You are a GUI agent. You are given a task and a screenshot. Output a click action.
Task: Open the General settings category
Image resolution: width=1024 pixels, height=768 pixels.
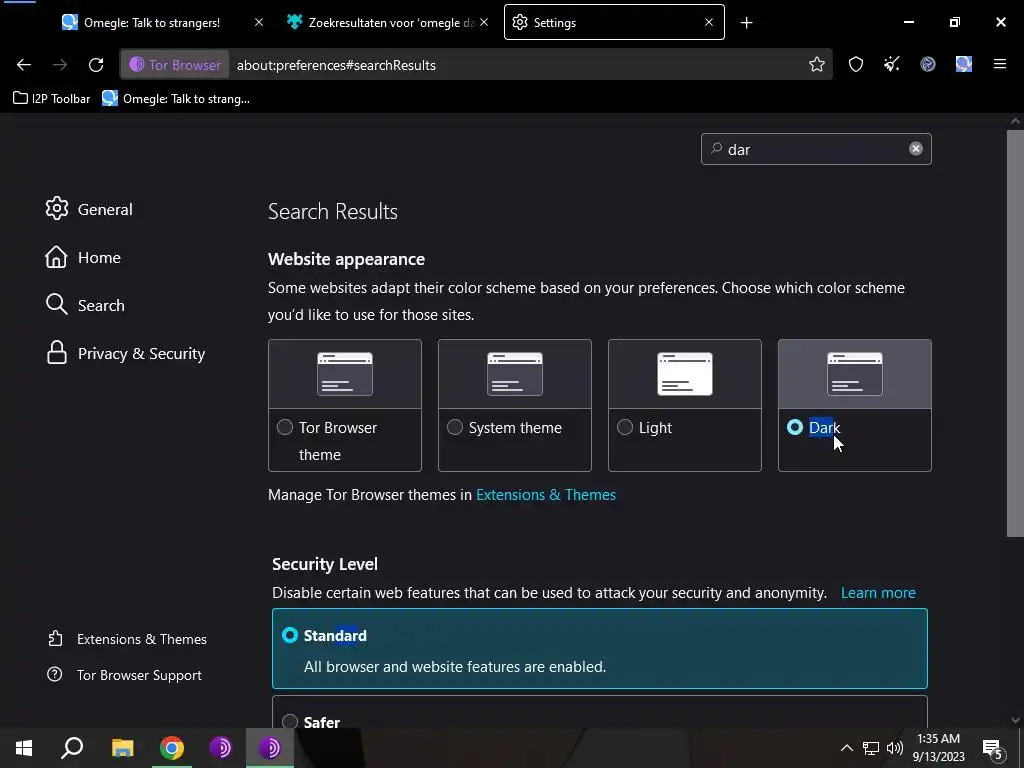click(x=89, y=209)
